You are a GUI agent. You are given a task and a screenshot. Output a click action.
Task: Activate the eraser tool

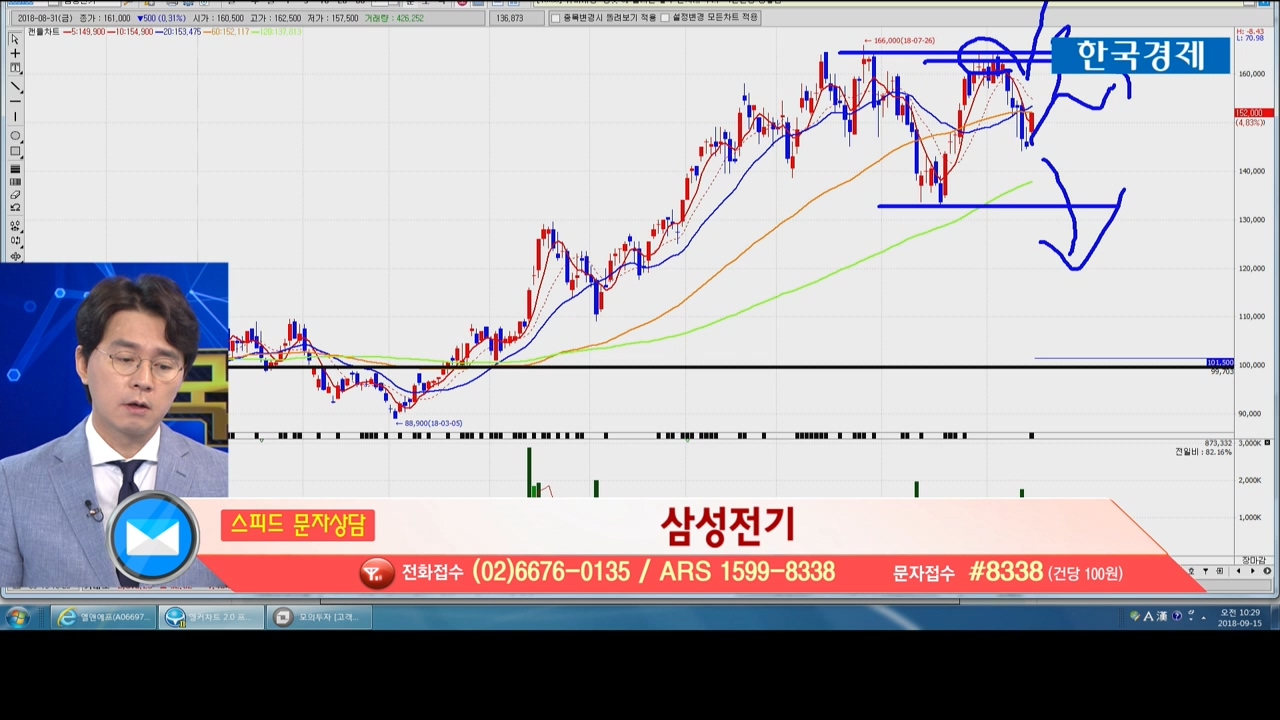tap(15, 195)
